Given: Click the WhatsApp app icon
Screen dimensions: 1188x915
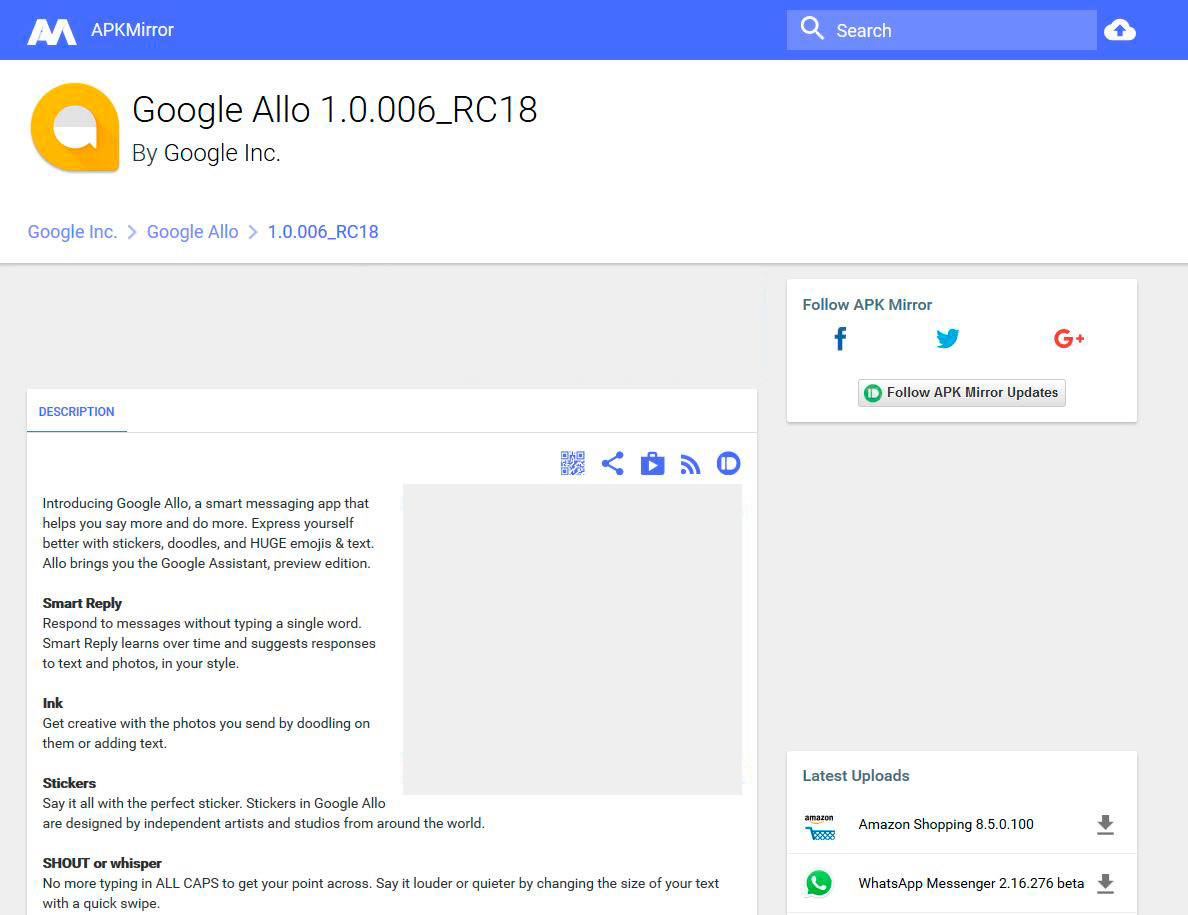Looking at the screenshot, I should [819, 883].
